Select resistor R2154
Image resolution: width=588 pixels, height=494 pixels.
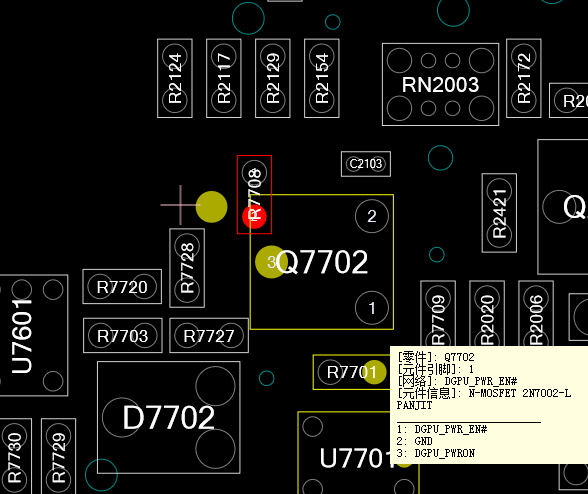[322, 78]
